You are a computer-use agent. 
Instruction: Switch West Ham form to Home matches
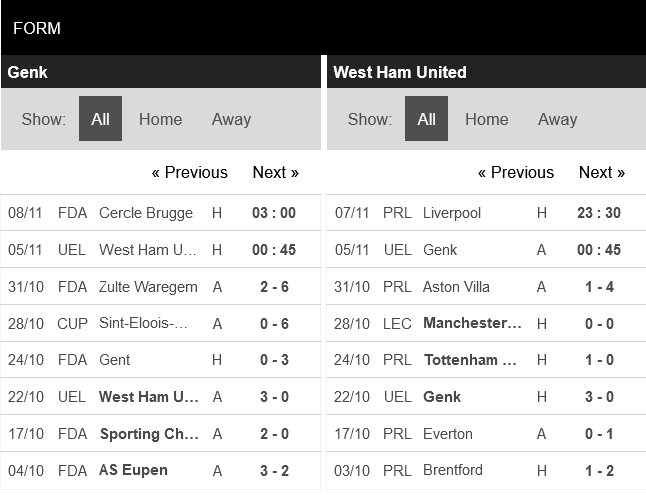486,119
